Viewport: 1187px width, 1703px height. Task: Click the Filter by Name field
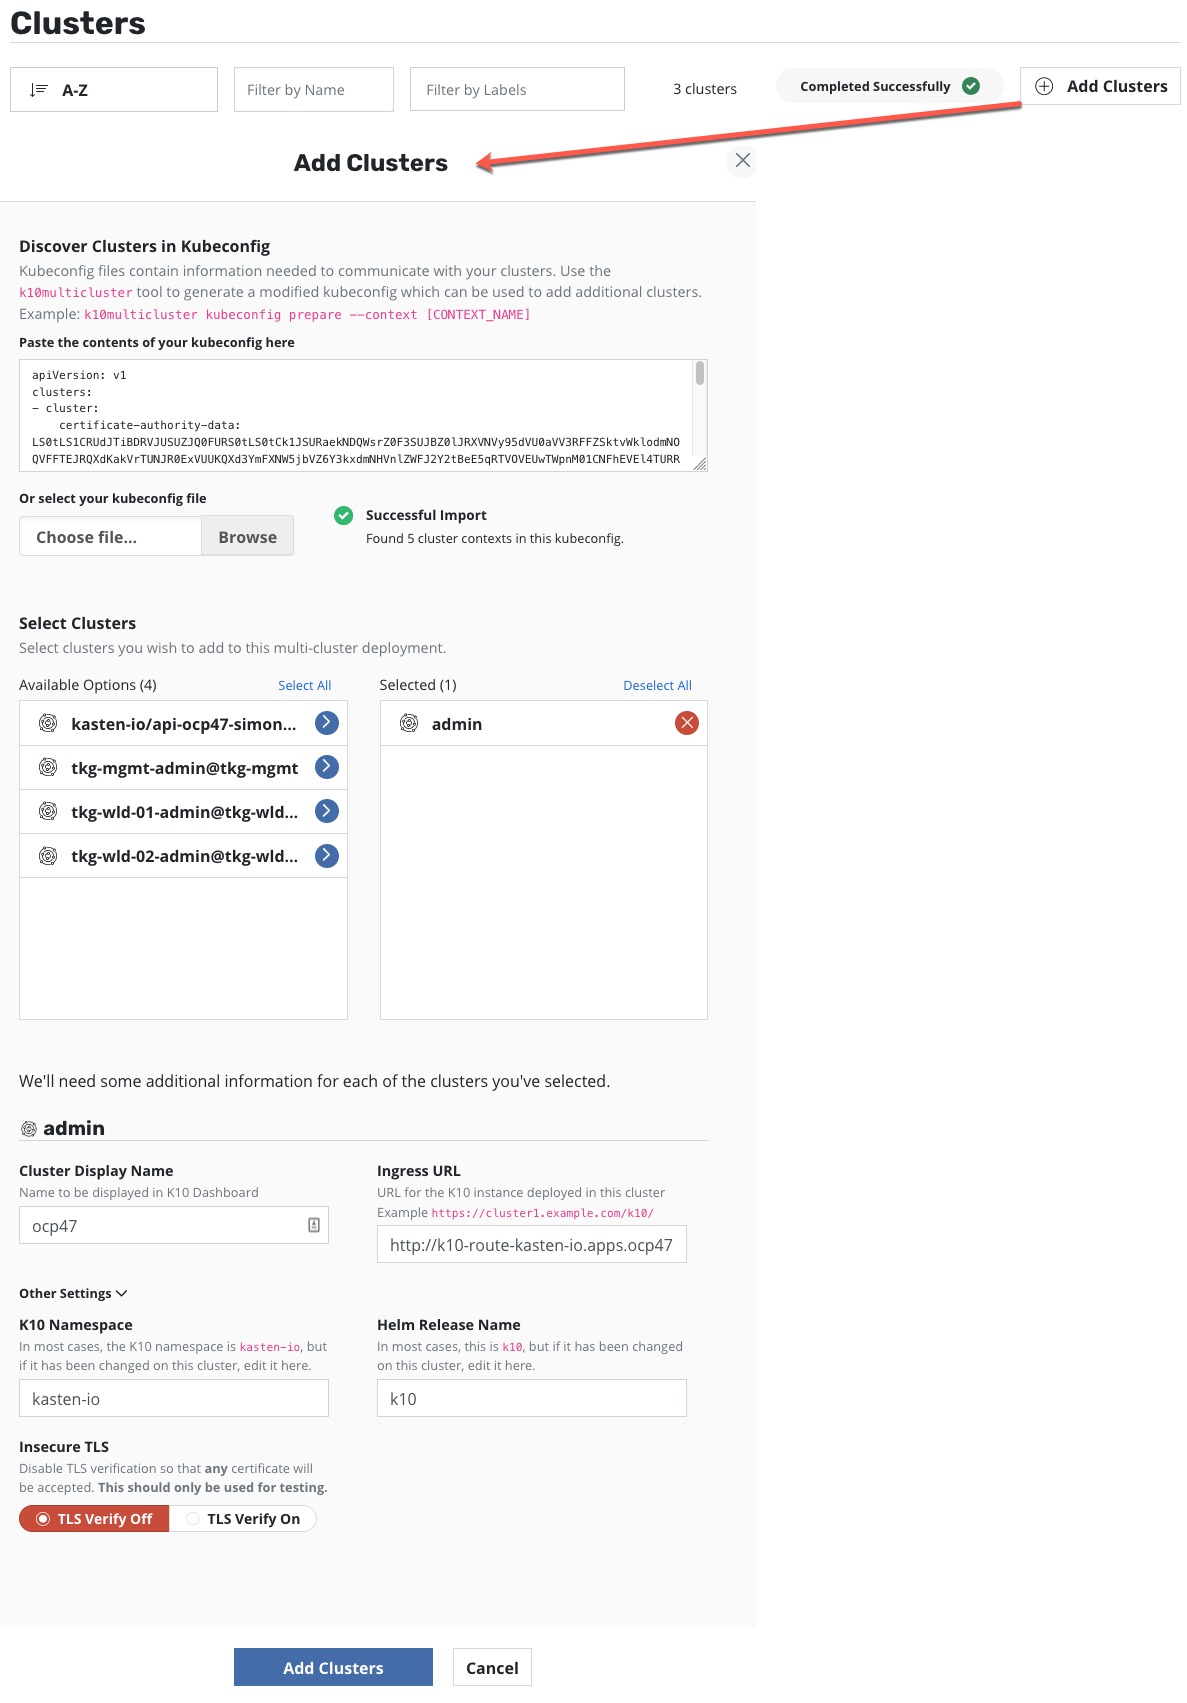(314, 90)
